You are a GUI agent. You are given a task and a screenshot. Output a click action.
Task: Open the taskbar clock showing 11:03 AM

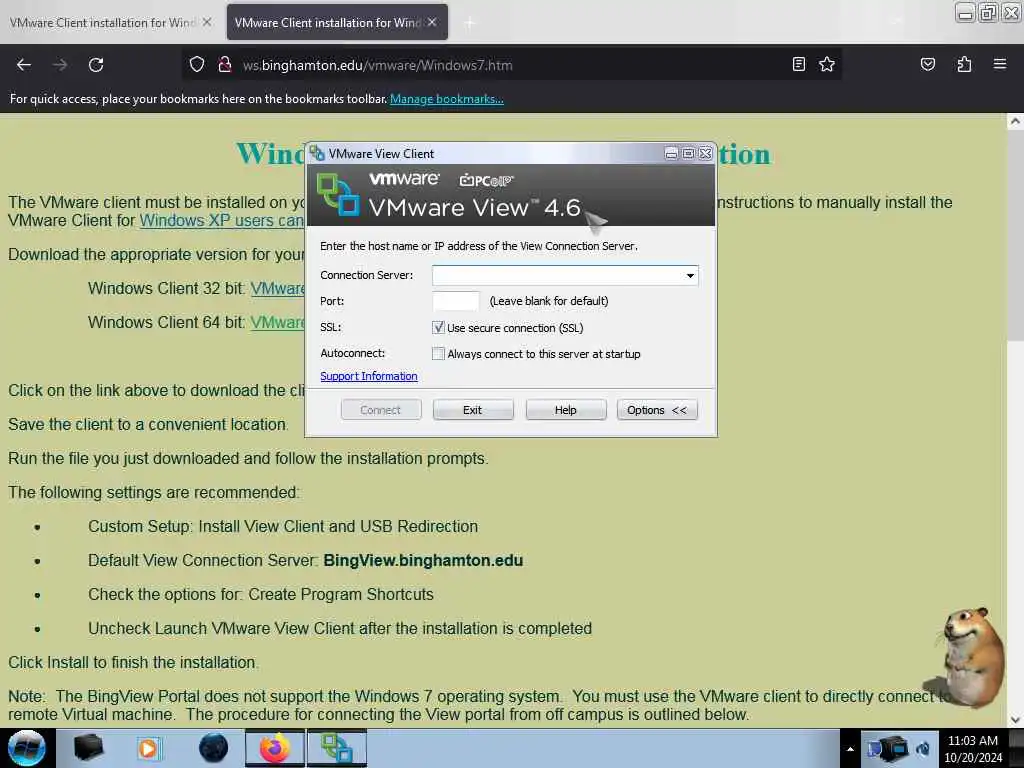click(973, 749)
